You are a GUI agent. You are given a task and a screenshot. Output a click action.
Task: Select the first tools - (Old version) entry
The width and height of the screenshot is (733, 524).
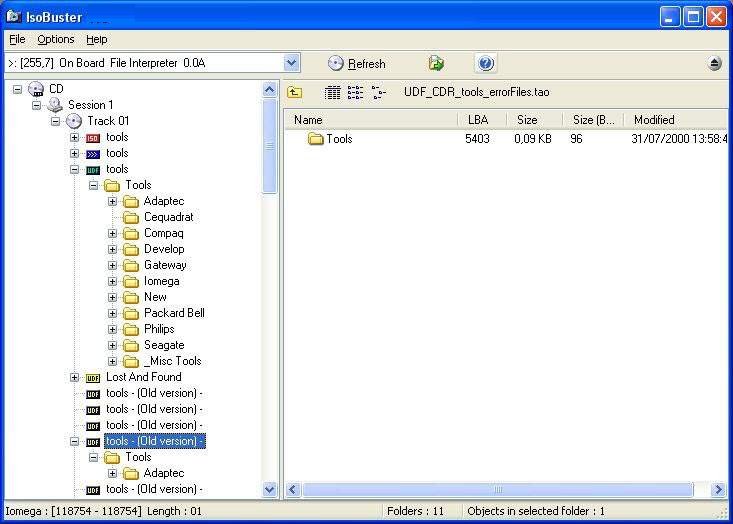(x=154, y=394)
